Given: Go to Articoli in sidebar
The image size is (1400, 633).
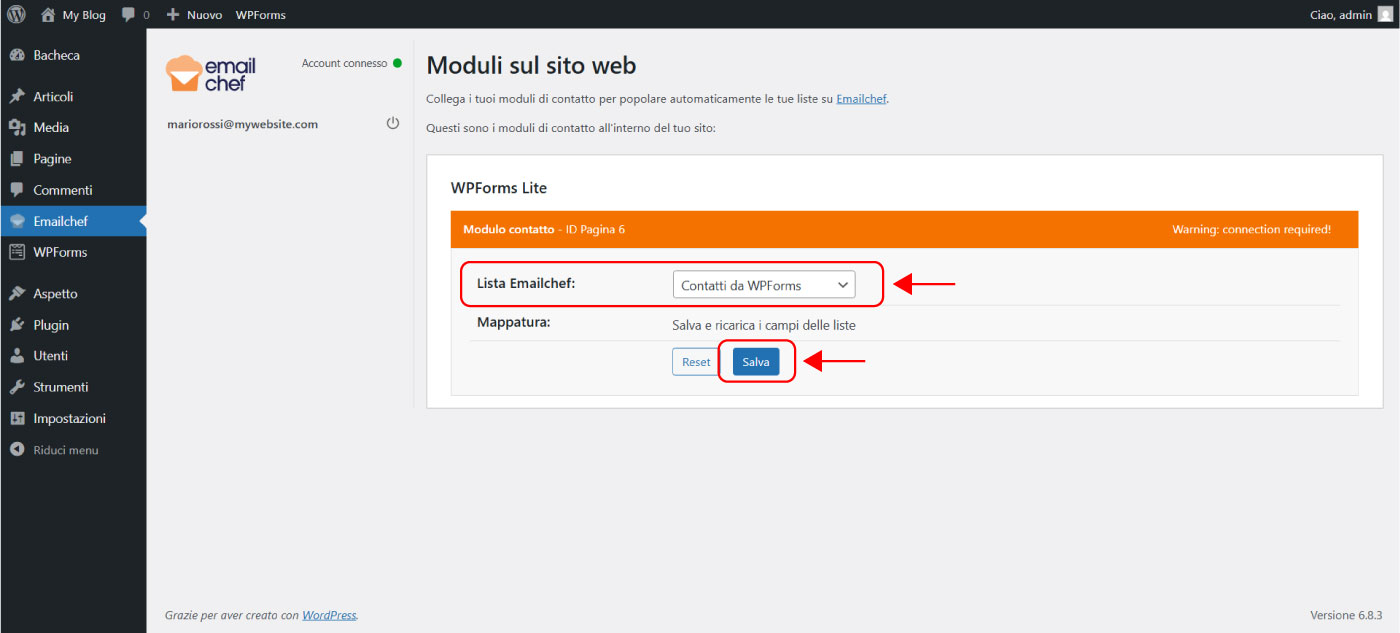Looking at the screenshot, I should coord(53,97).
